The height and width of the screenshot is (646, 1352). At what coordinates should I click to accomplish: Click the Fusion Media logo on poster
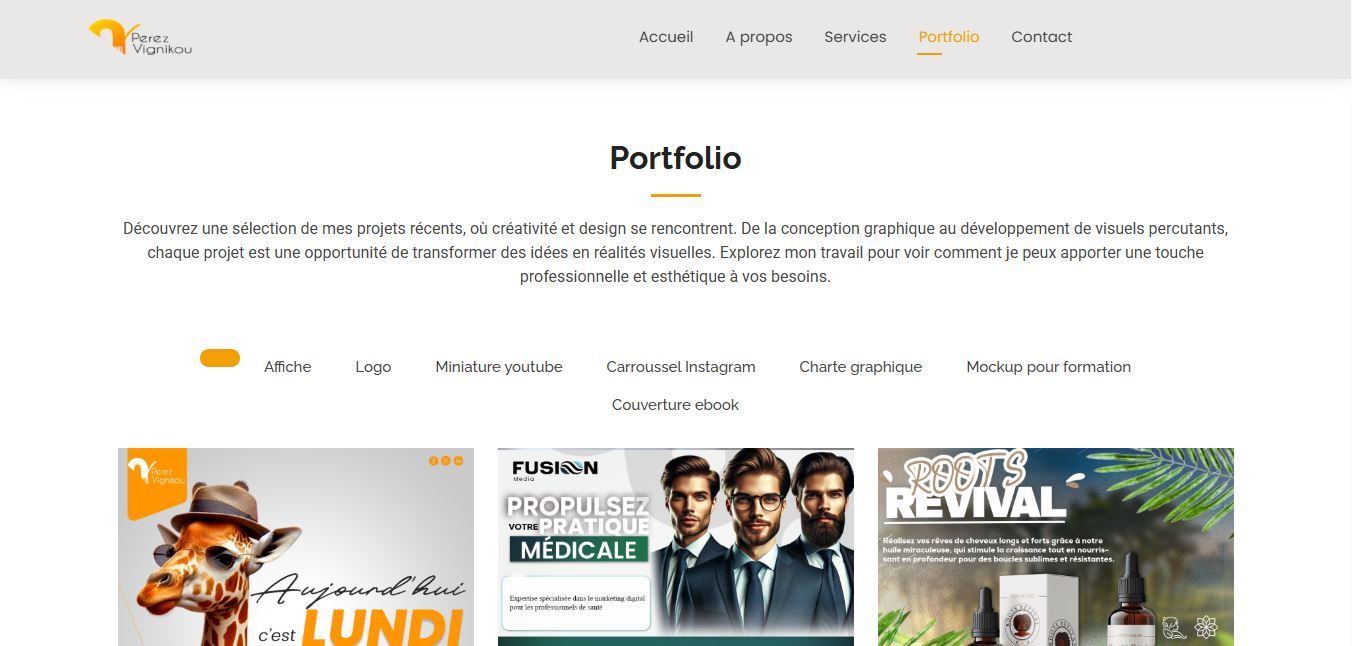(555, 469)
